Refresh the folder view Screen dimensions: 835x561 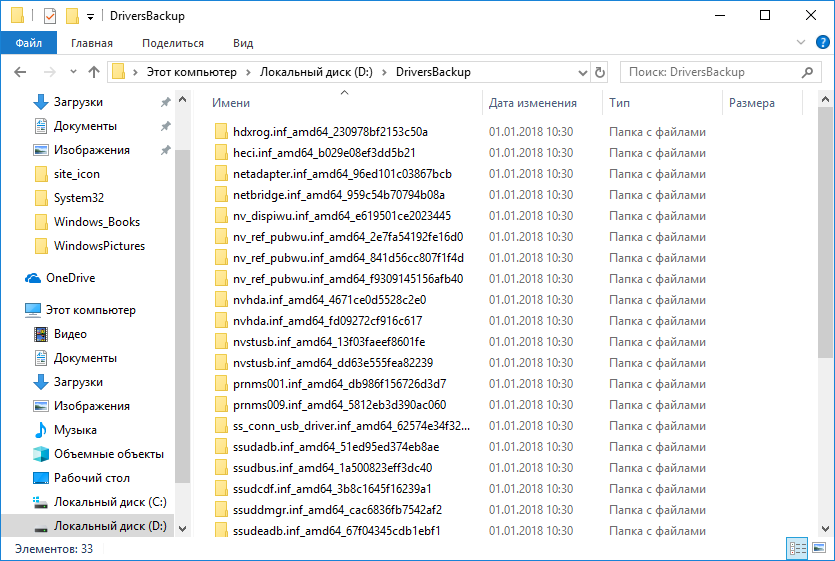tap(600, 72)
